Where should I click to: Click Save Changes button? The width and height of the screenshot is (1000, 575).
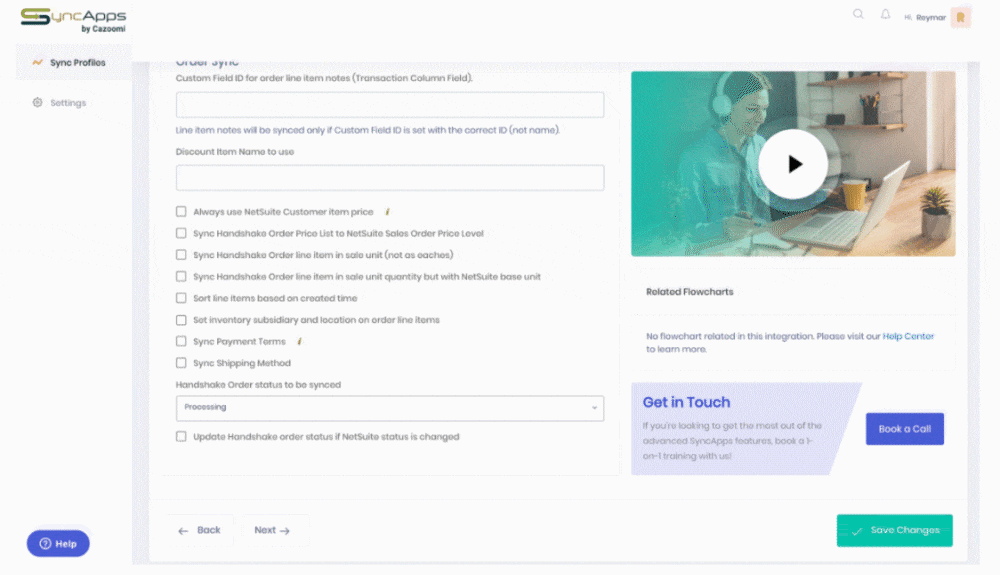point(894,530)
